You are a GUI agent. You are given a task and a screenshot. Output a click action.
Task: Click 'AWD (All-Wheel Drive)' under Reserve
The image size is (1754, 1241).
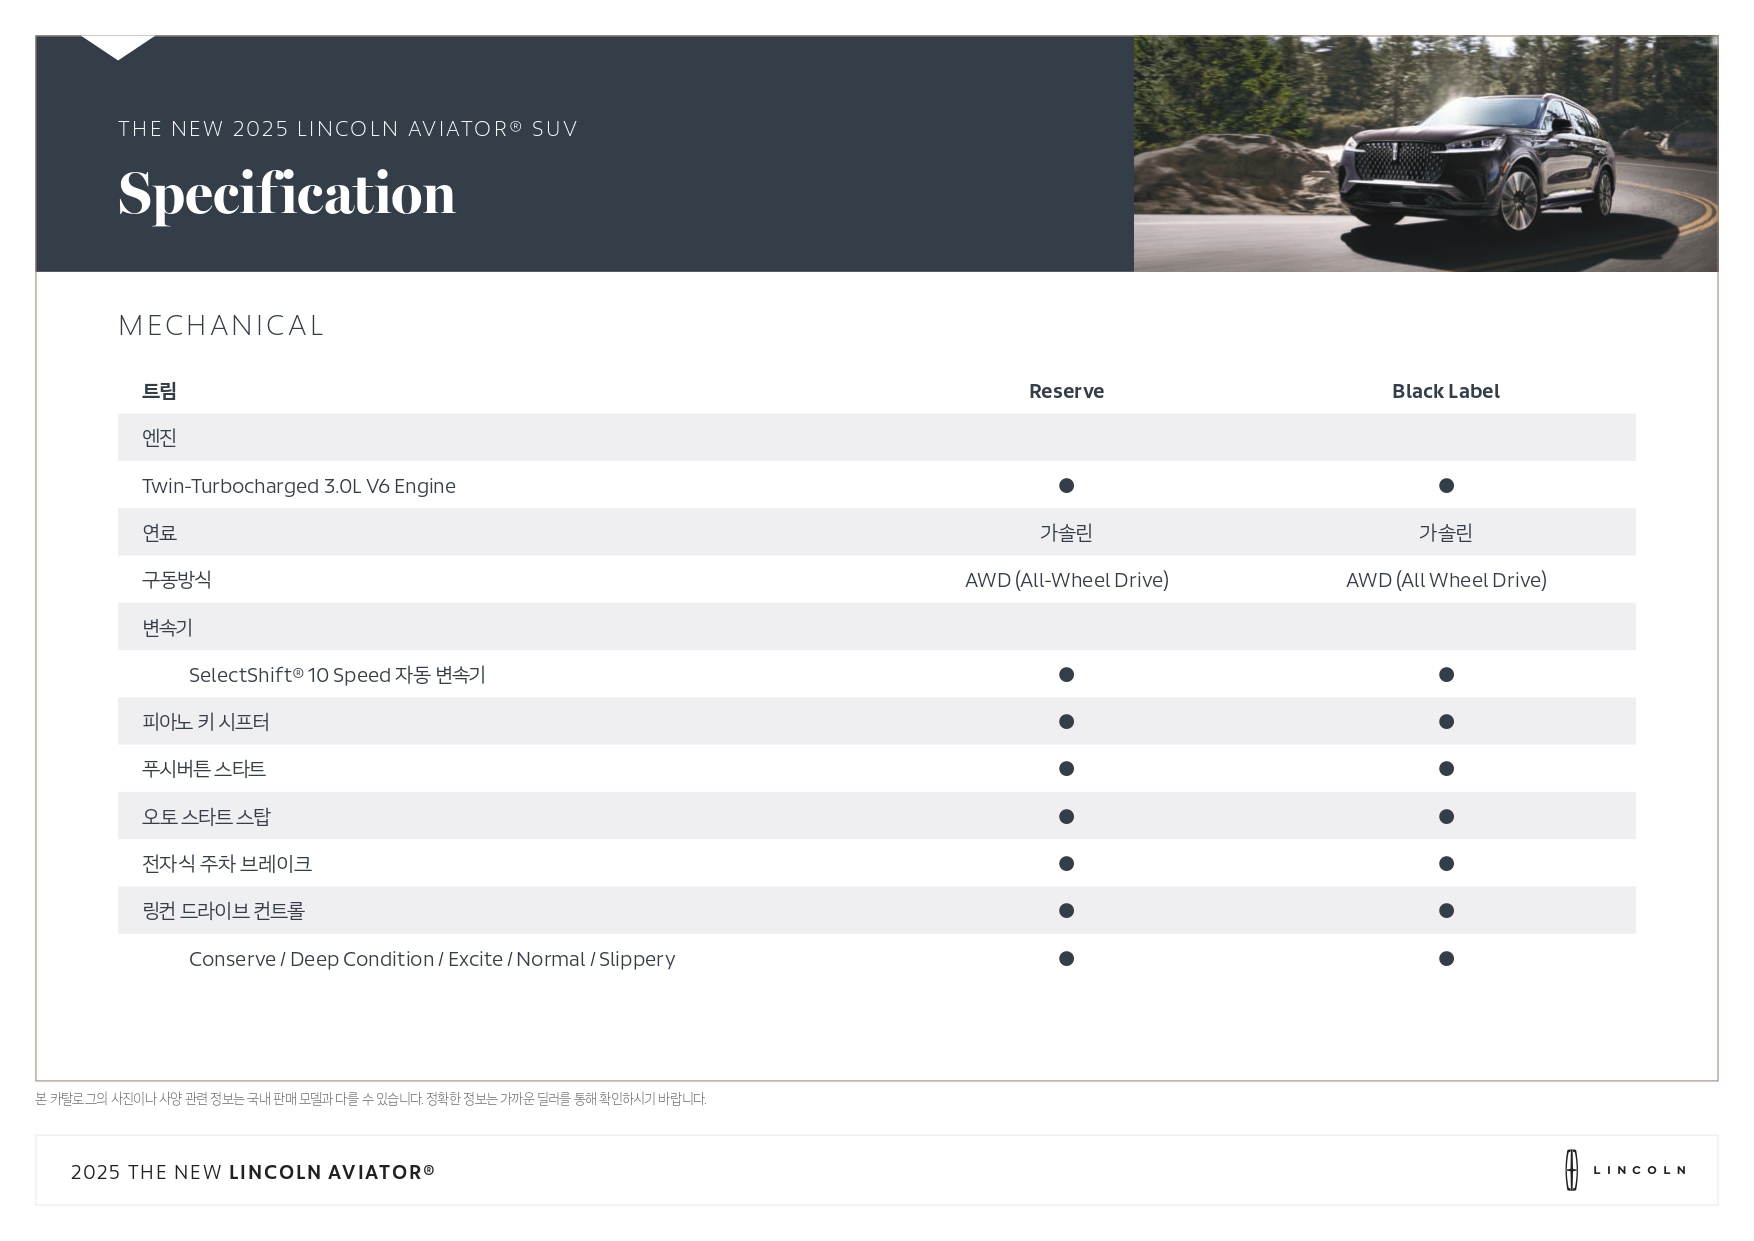1066,580
